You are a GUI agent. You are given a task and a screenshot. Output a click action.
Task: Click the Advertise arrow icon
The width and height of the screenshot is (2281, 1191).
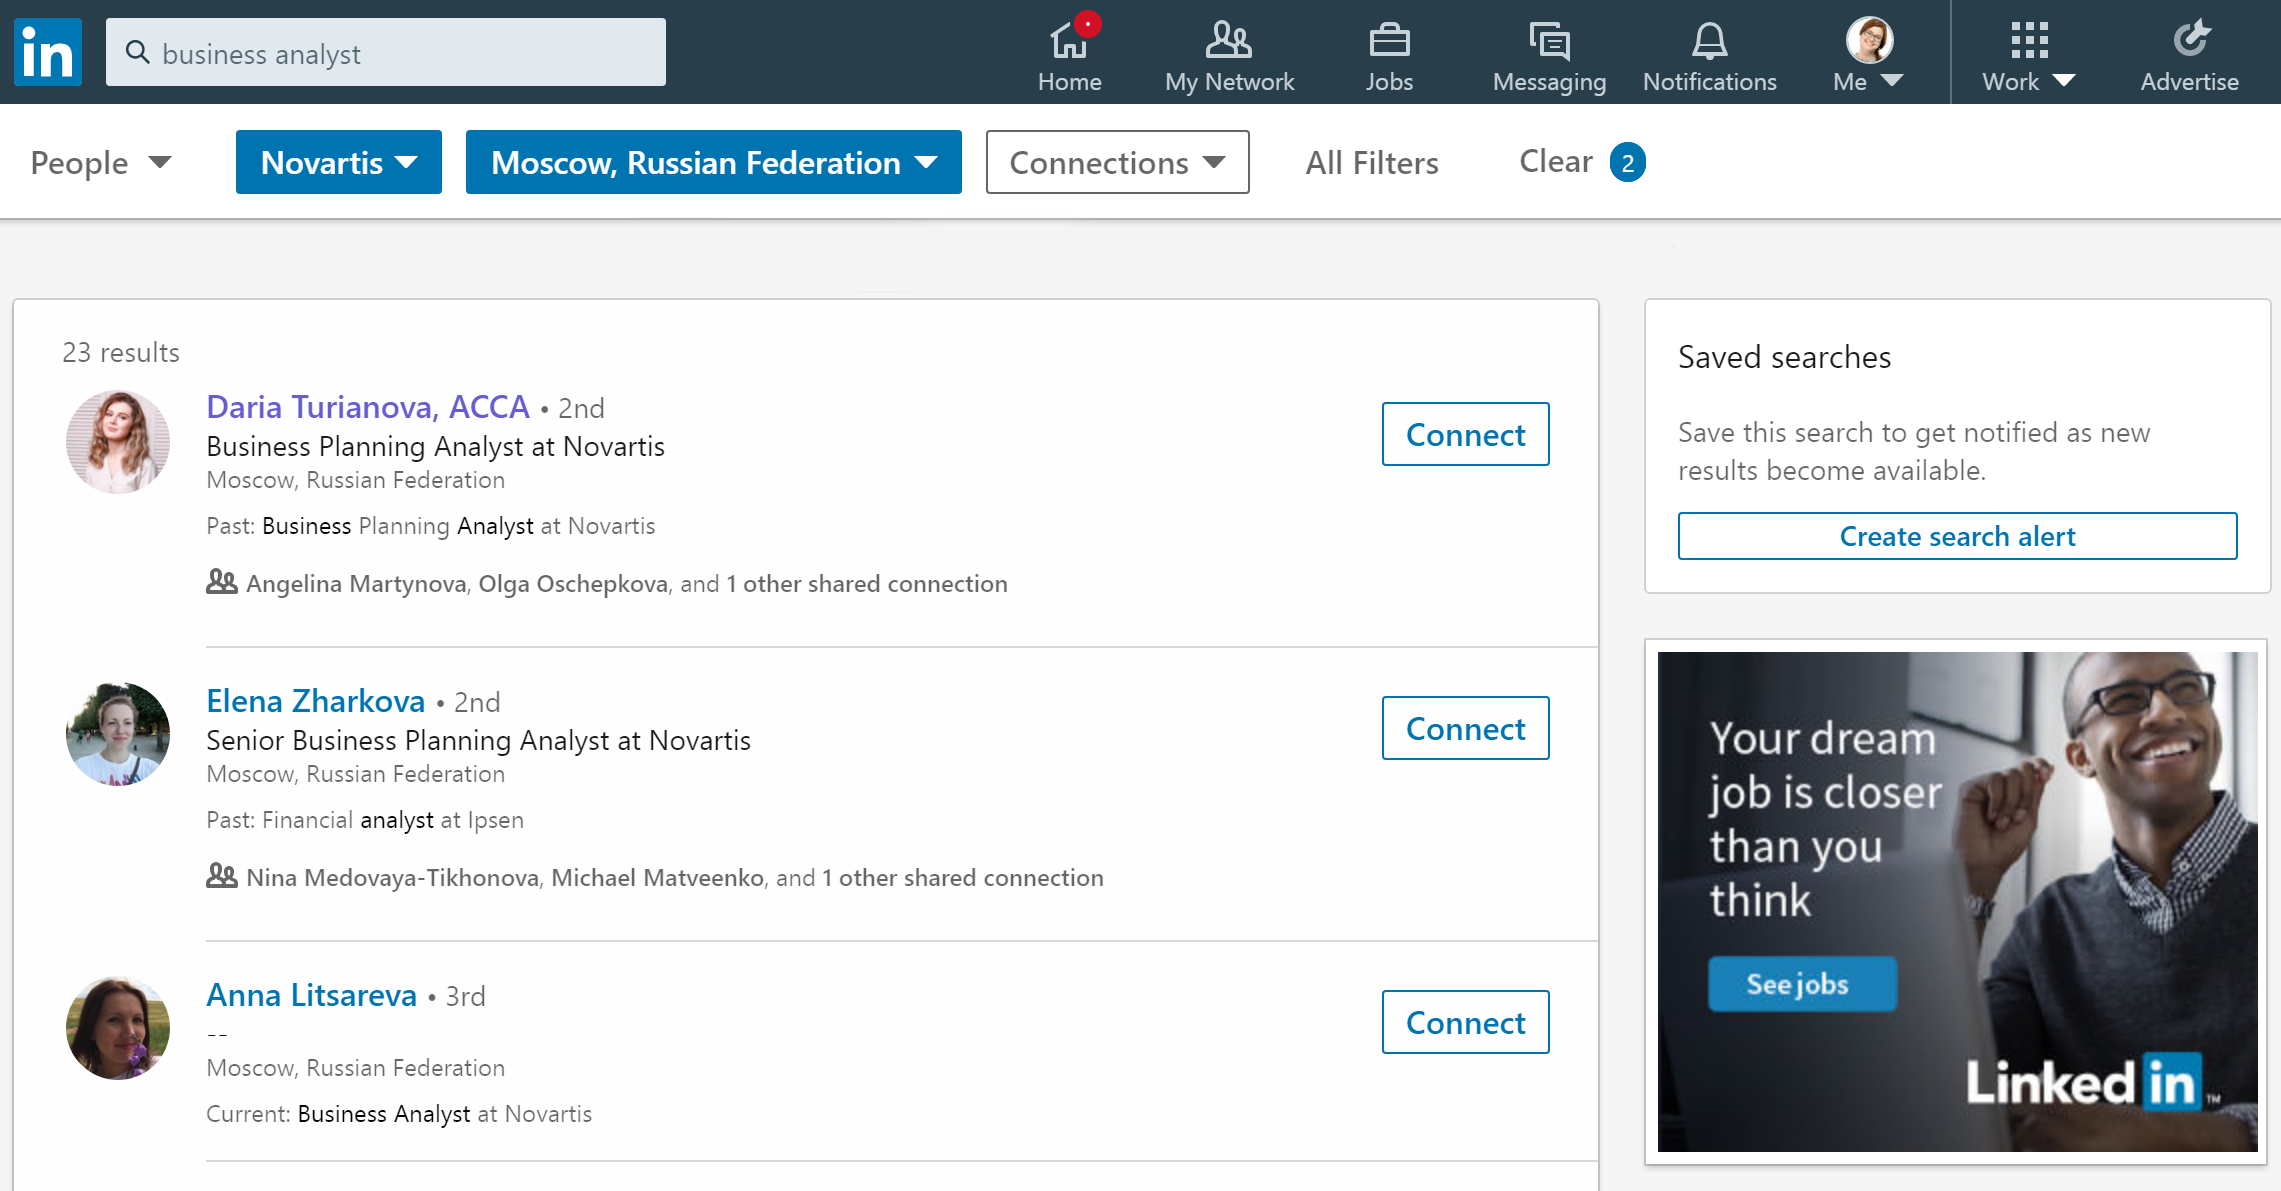[x=2190, y=39]
